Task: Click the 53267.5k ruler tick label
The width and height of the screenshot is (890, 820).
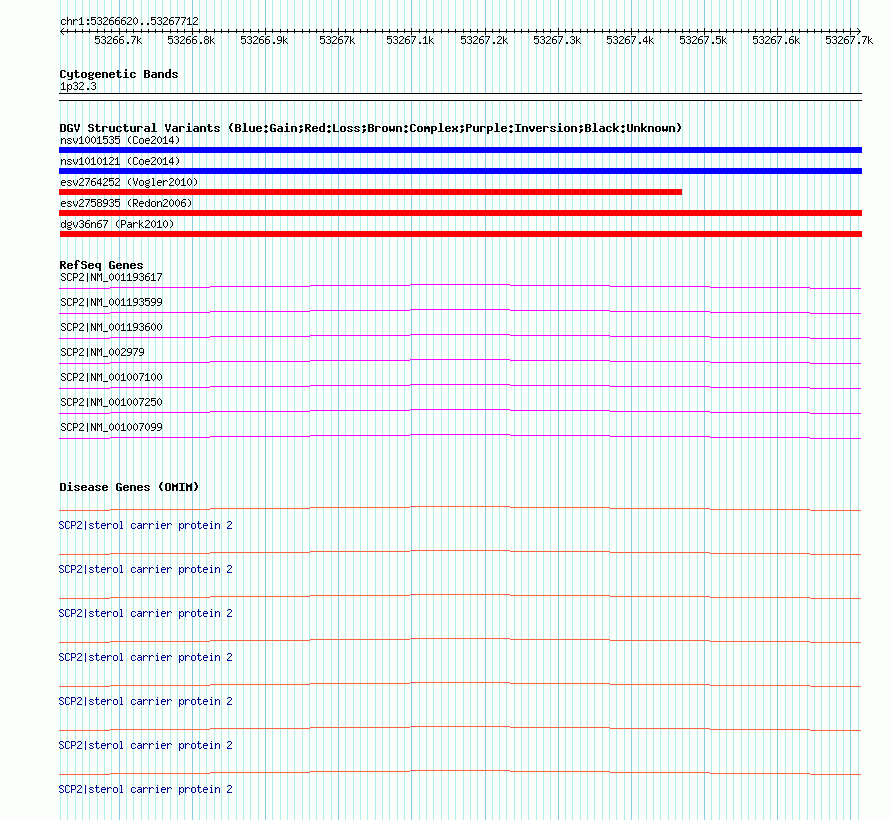Action: point(703,40)
